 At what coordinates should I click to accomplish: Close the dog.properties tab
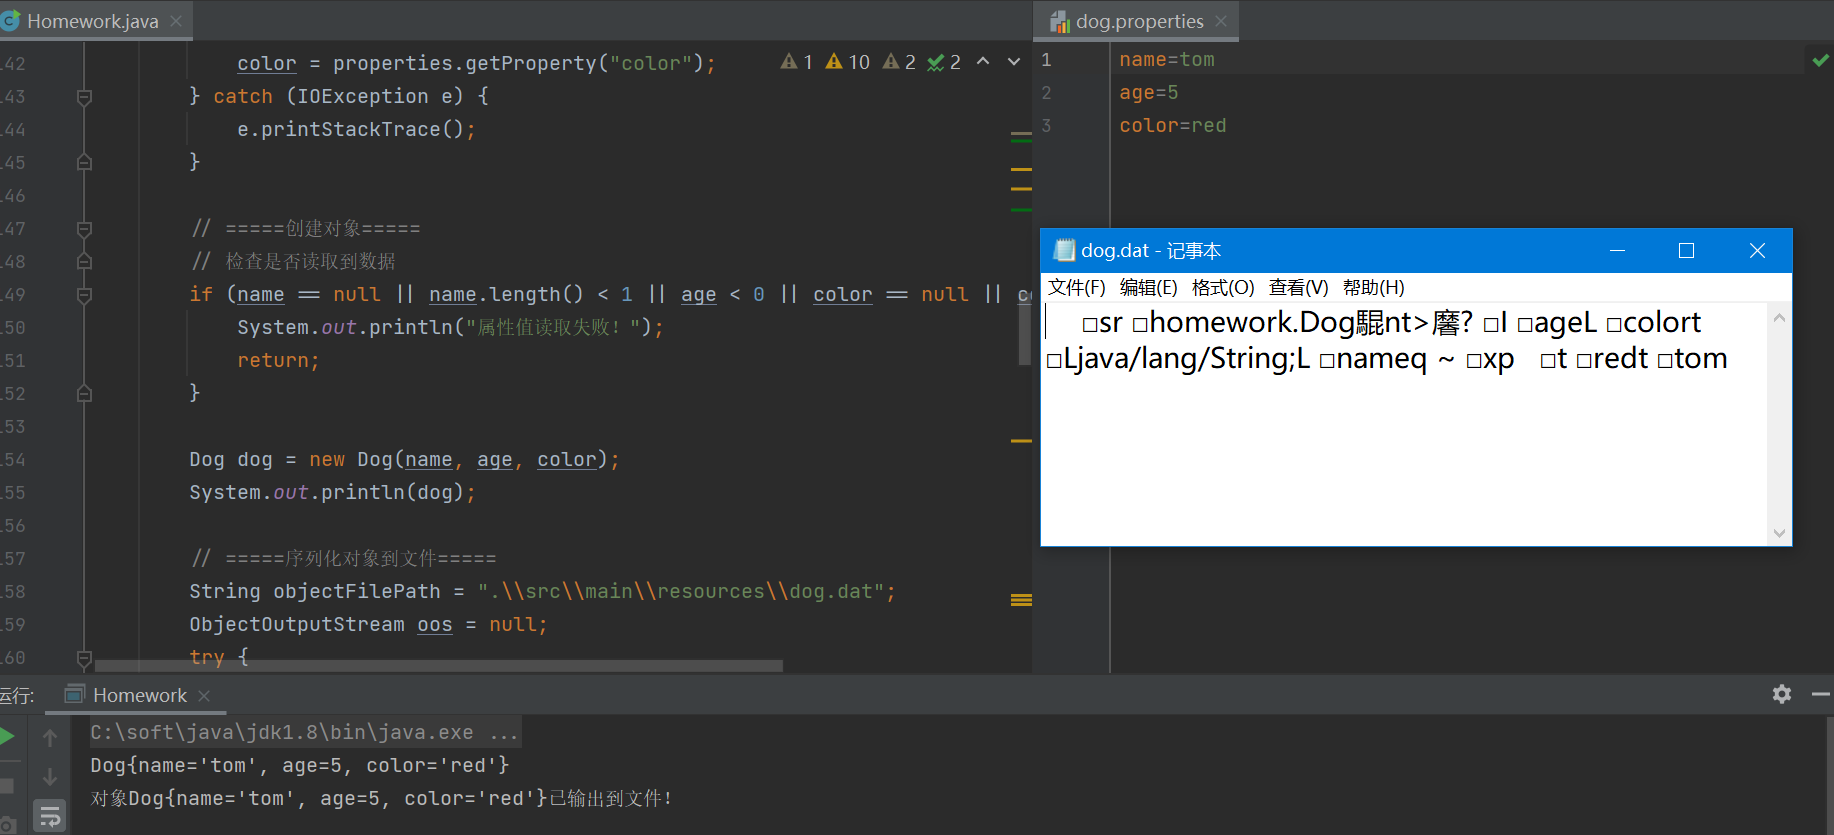1221,21
